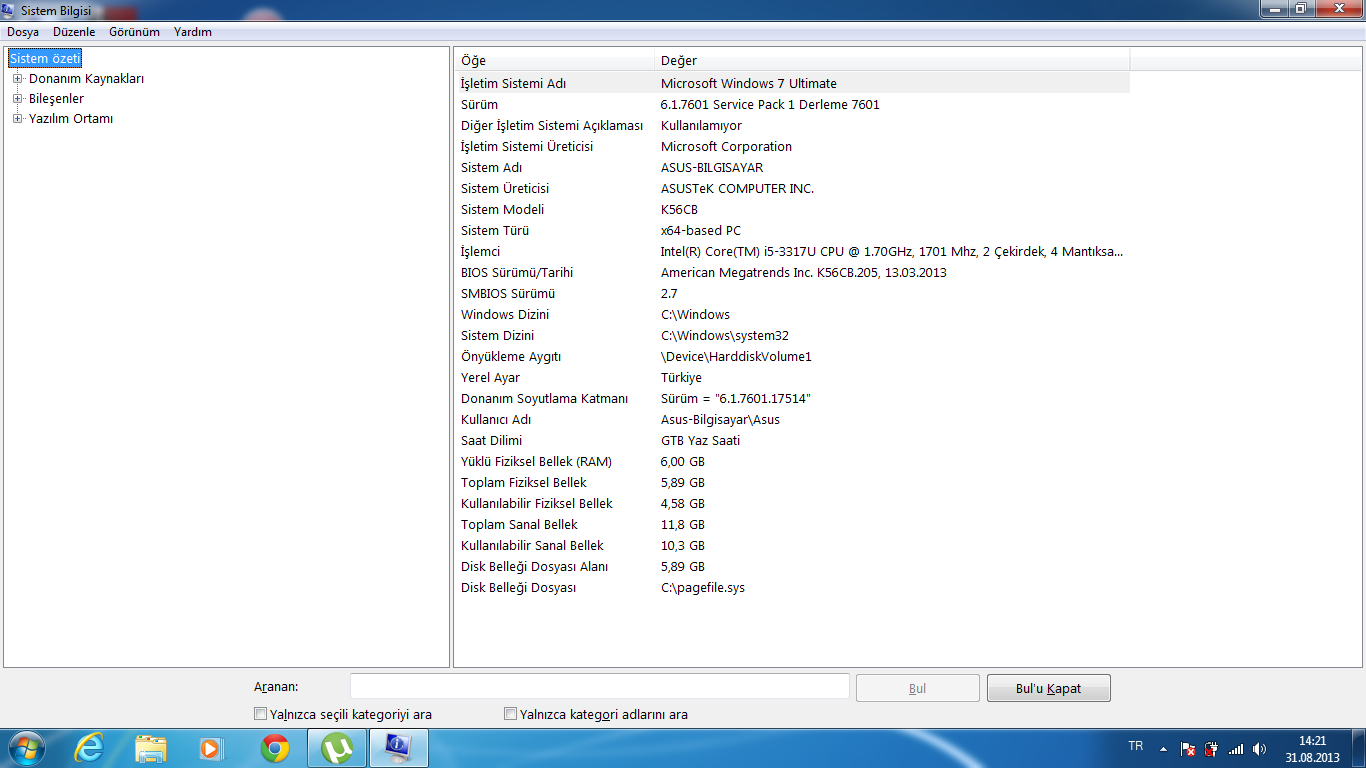
Task: Click the value 'Microsoft Windows 7 Ultimate'
Action: [x=749, y=83]
